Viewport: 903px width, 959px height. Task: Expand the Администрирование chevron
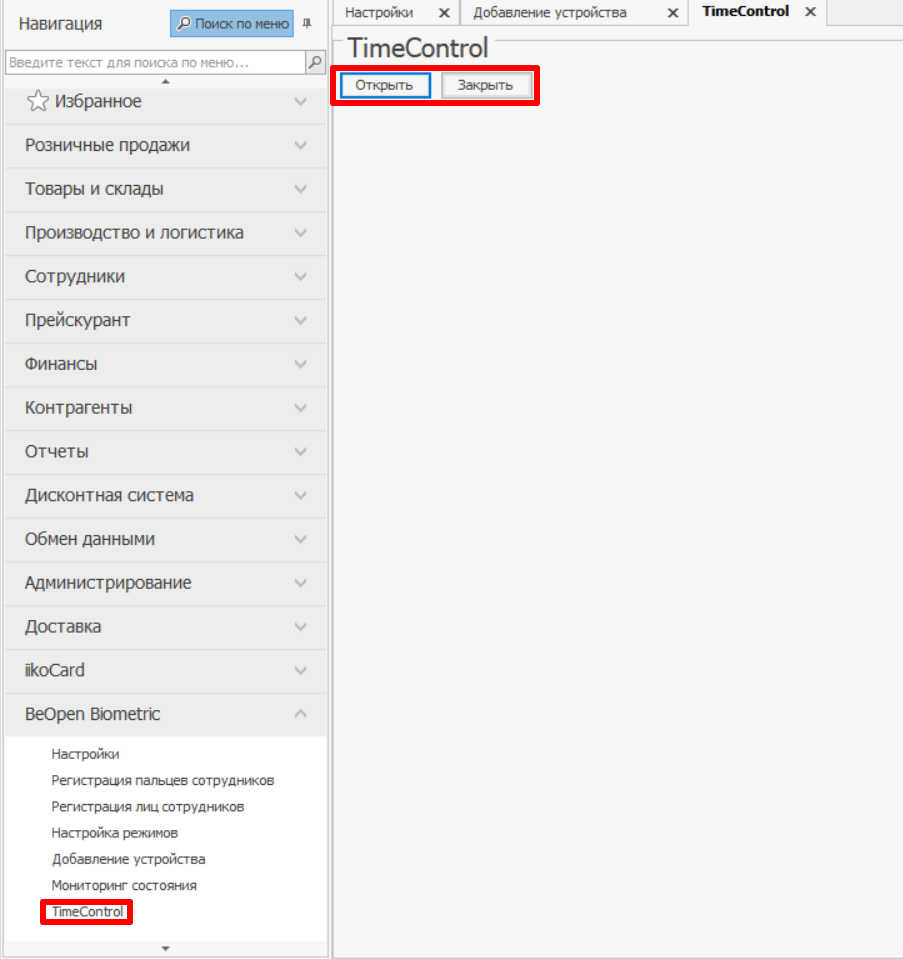coord(300,582)
